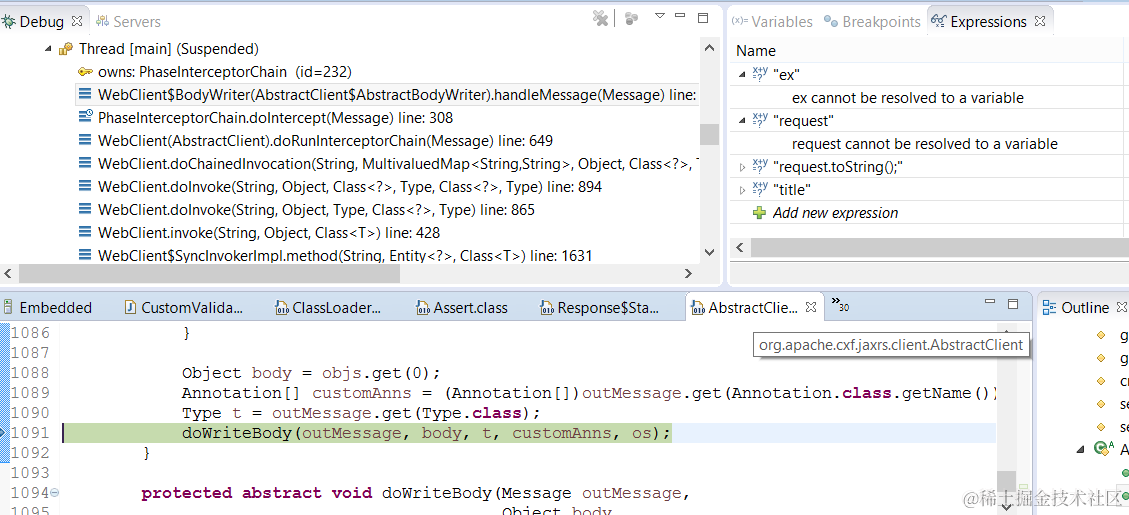
Task: Click the key icon beside owns: PhaseInterceptorChain
Action: pyautogui.click(x=85, y=72)
